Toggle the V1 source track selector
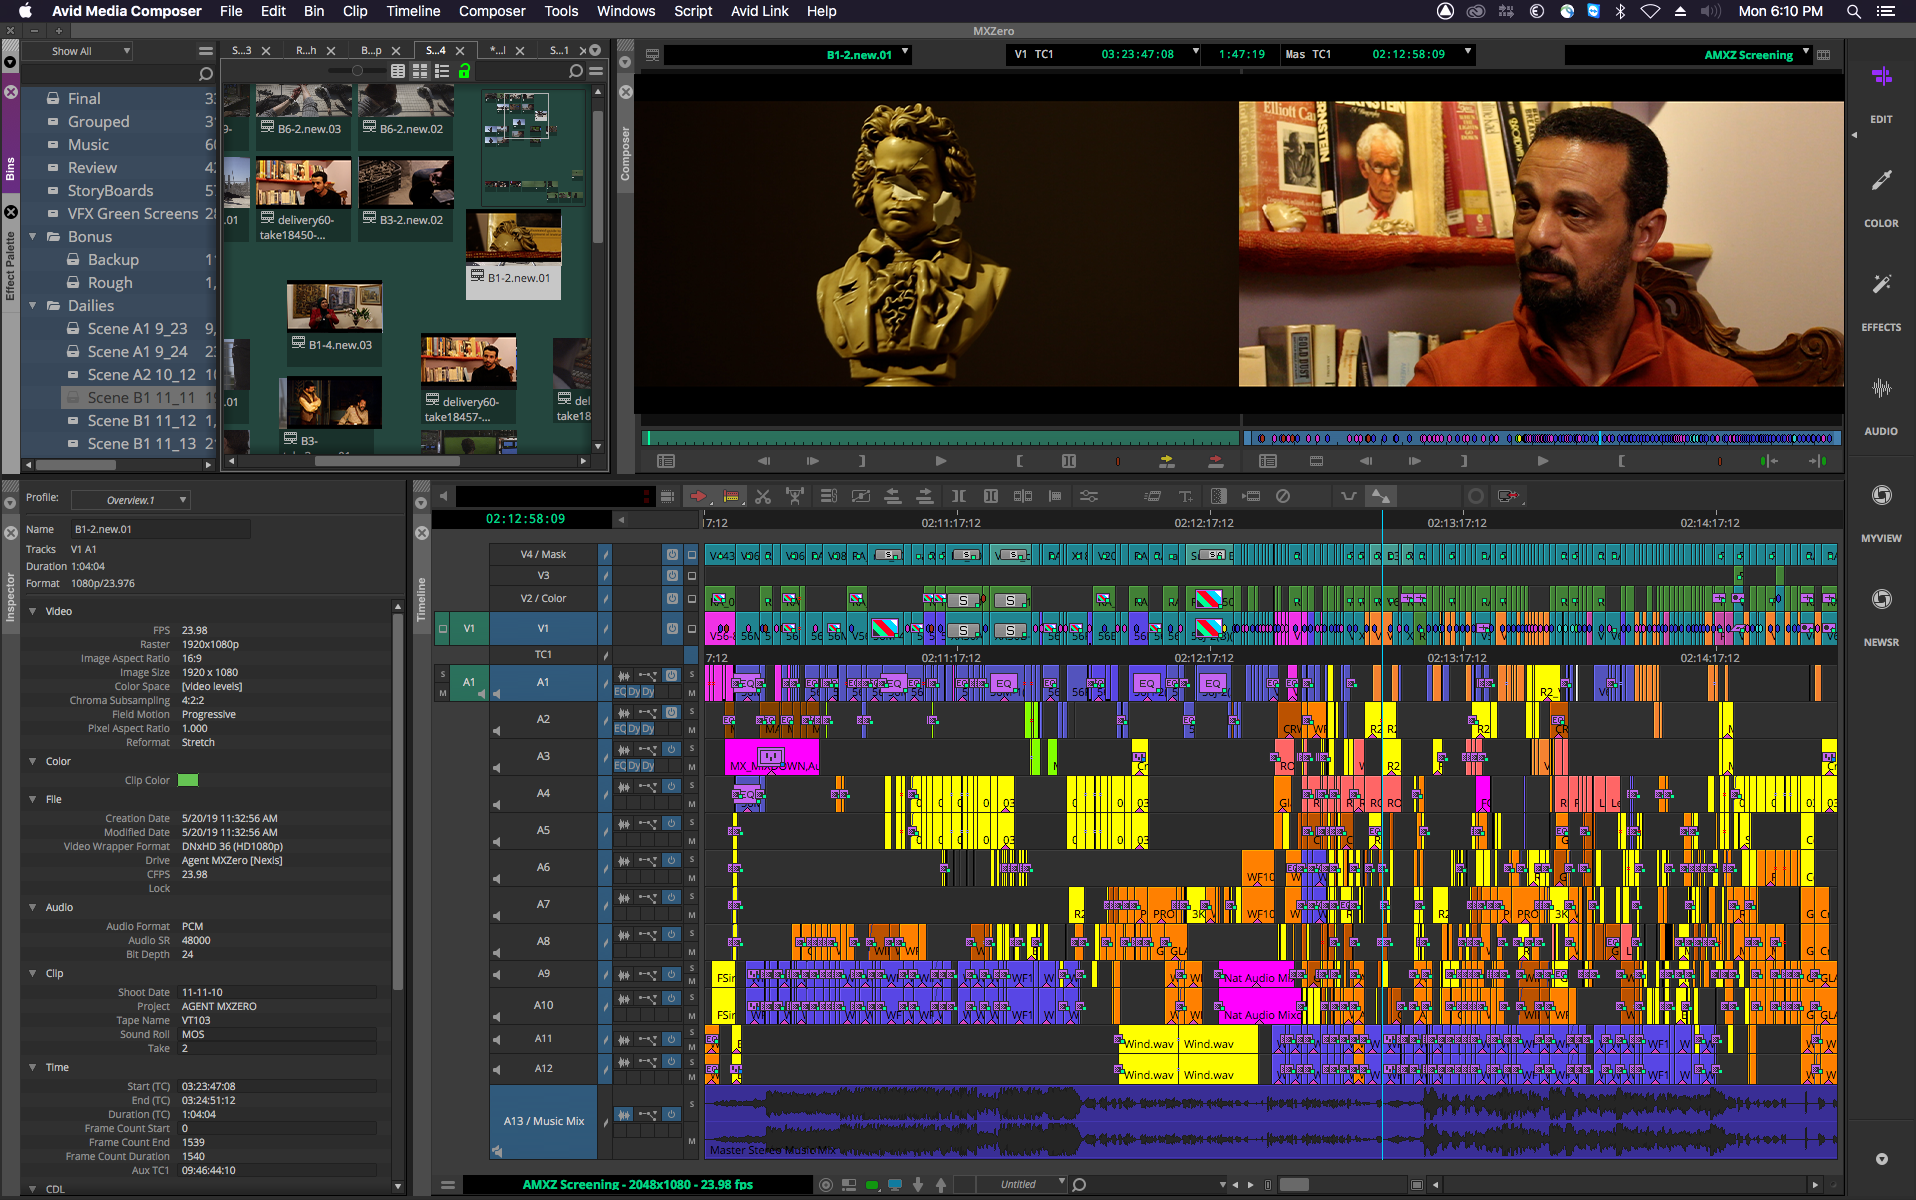Screen dimensions: 1916x1200 [x=469, y=628]
